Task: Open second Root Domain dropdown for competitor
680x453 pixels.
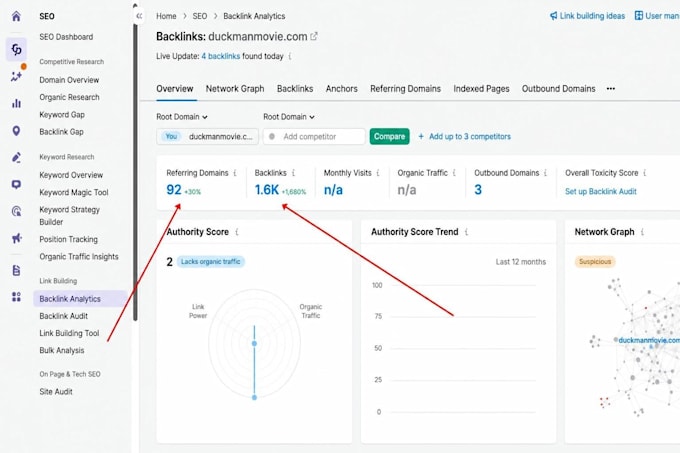Action: click(x=288, y=117)
